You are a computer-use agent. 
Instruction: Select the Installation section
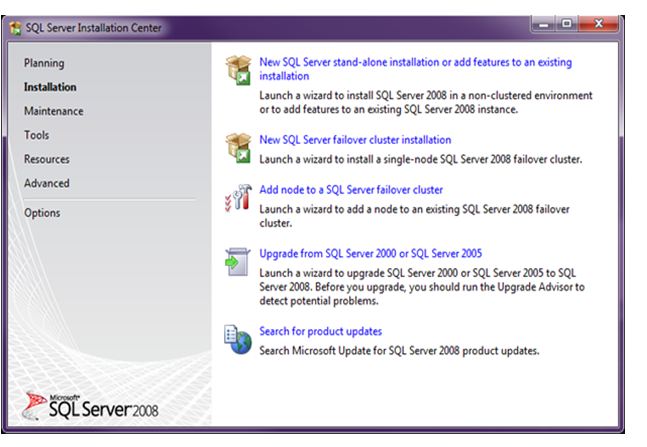tap(50, 87)
